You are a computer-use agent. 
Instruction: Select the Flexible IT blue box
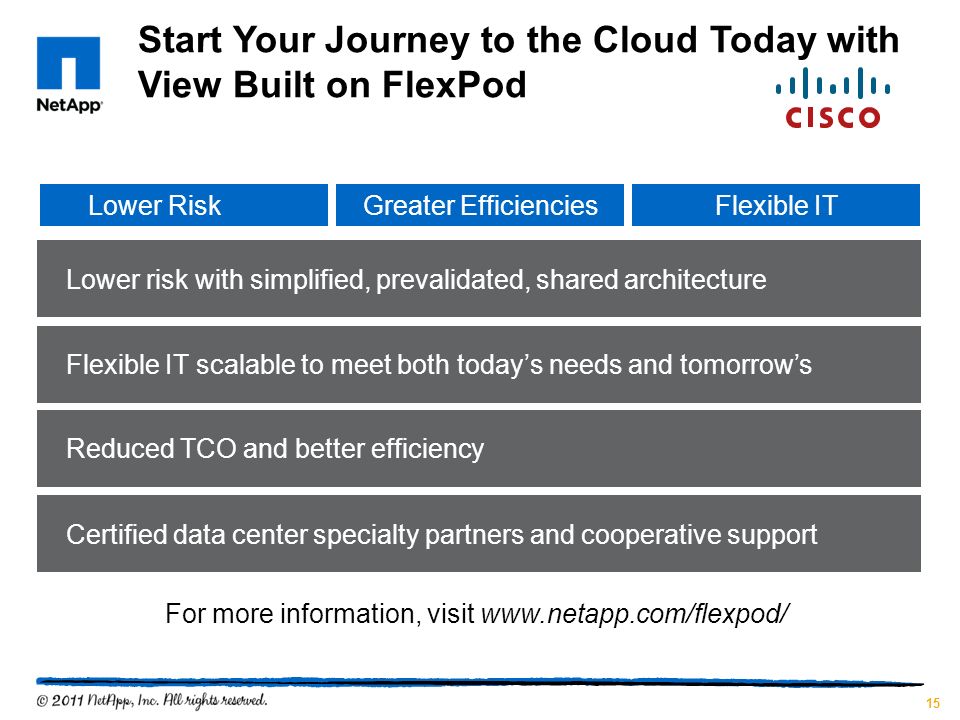pyautogui.click(x=776, y=205)
